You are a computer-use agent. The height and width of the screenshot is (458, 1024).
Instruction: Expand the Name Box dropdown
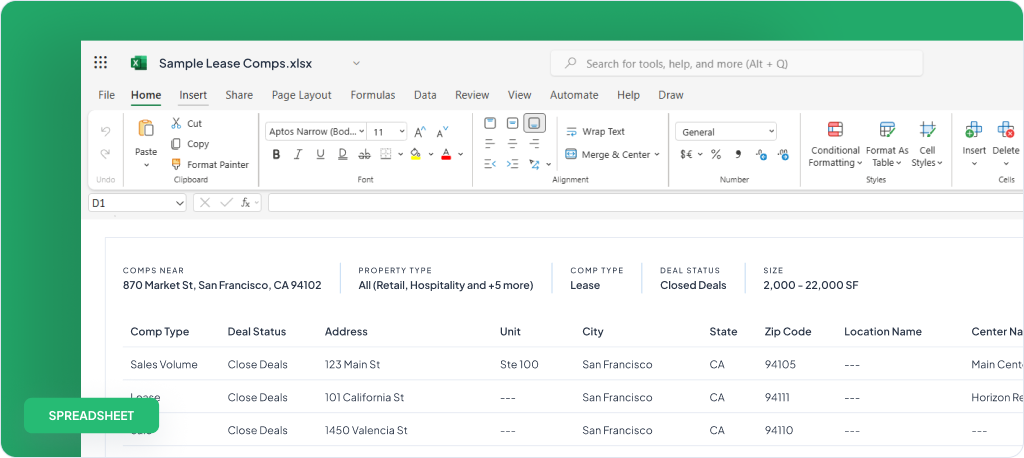point(180,203)
